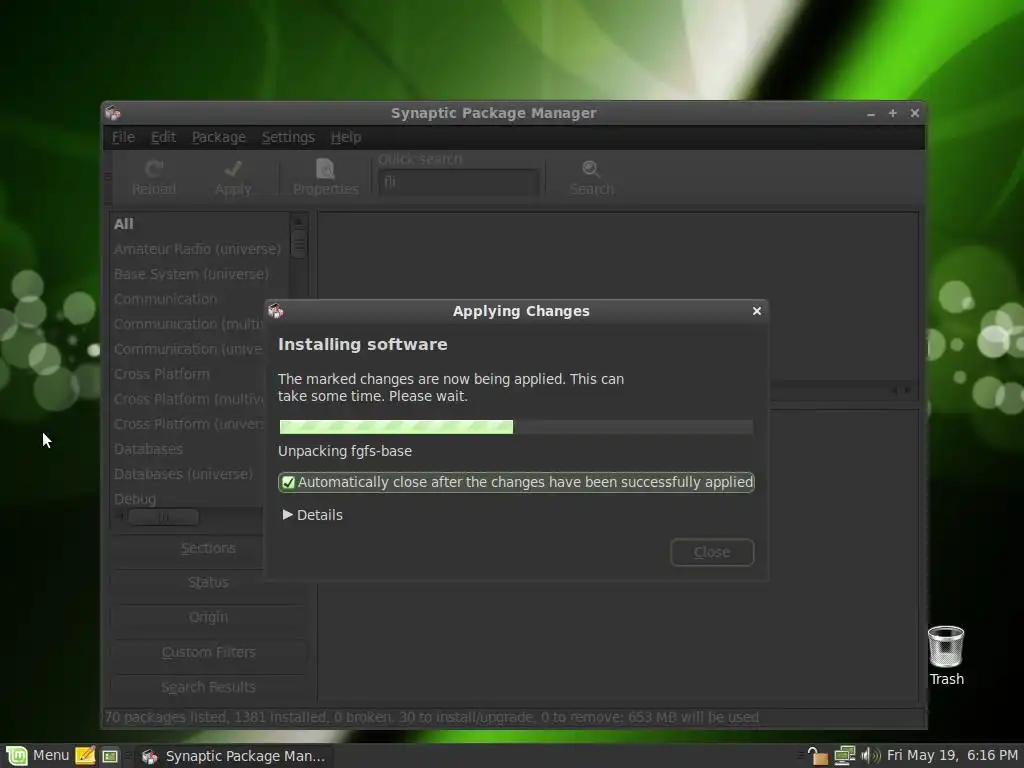Click the Sections filter button

pyautogui.click(x=208, y=548)
